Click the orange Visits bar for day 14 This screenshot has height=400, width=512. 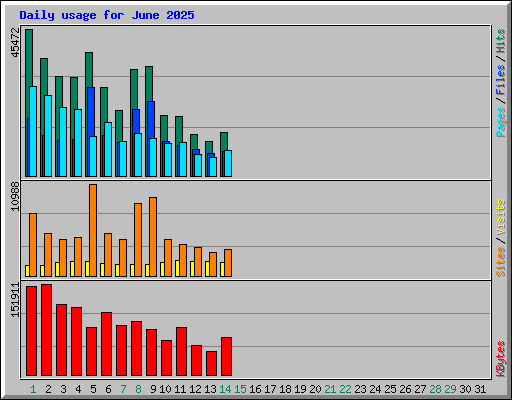coord(228,263)
